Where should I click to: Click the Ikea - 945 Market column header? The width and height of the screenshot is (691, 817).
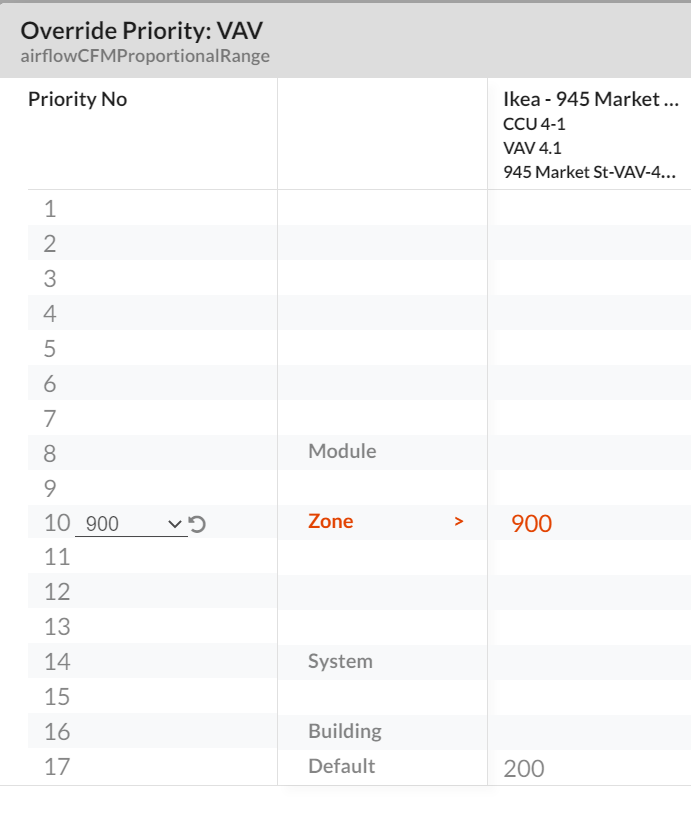pyautogui.click(x=591, y=99)
